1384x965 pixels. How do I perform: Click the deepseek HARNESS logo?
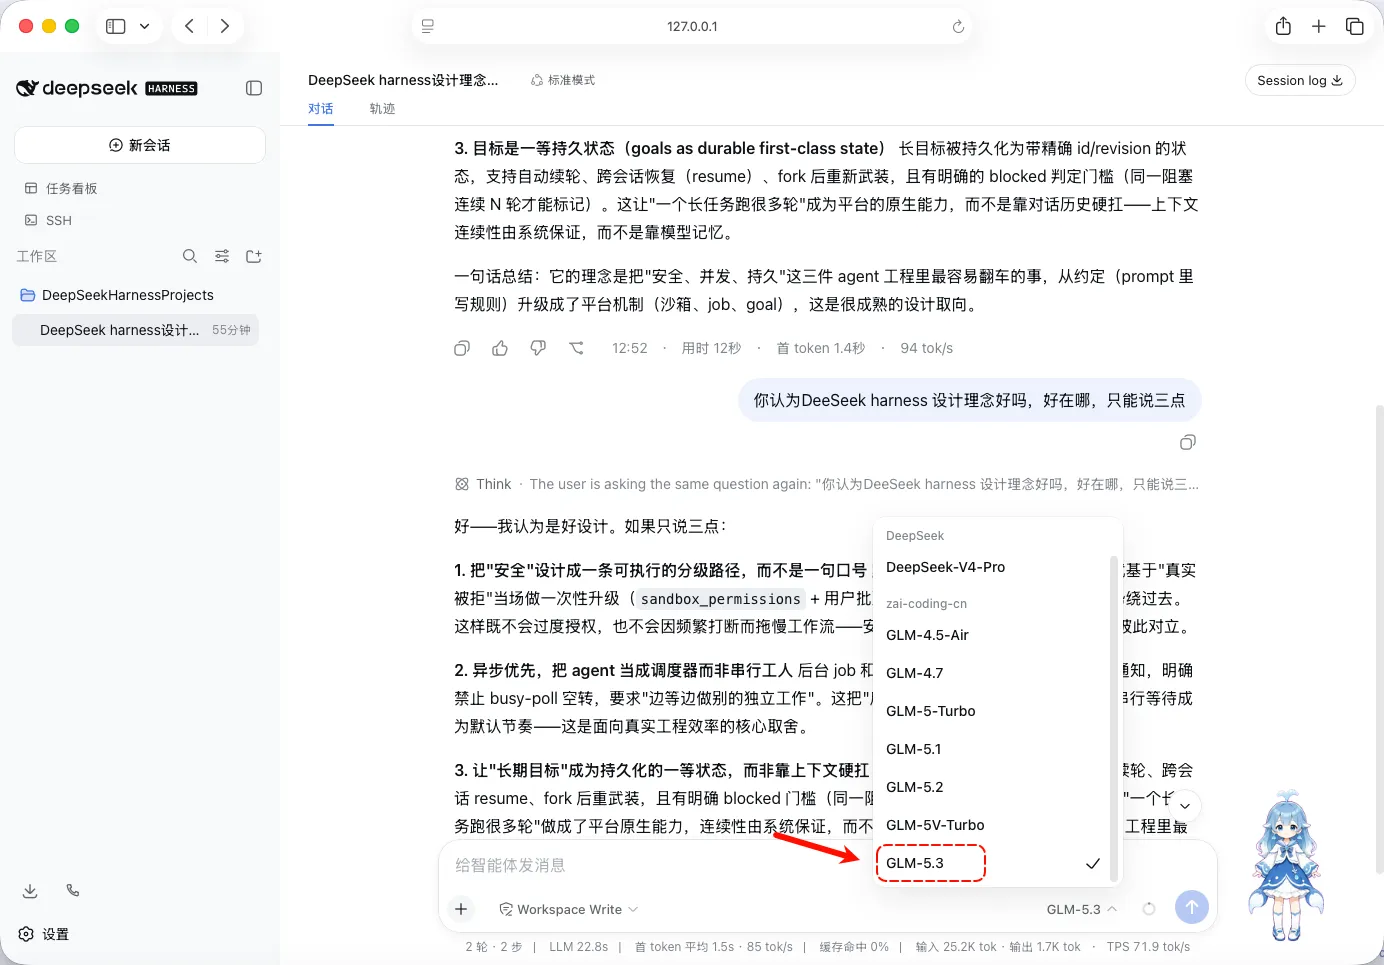pyautogui.click(x=106, y=88)
